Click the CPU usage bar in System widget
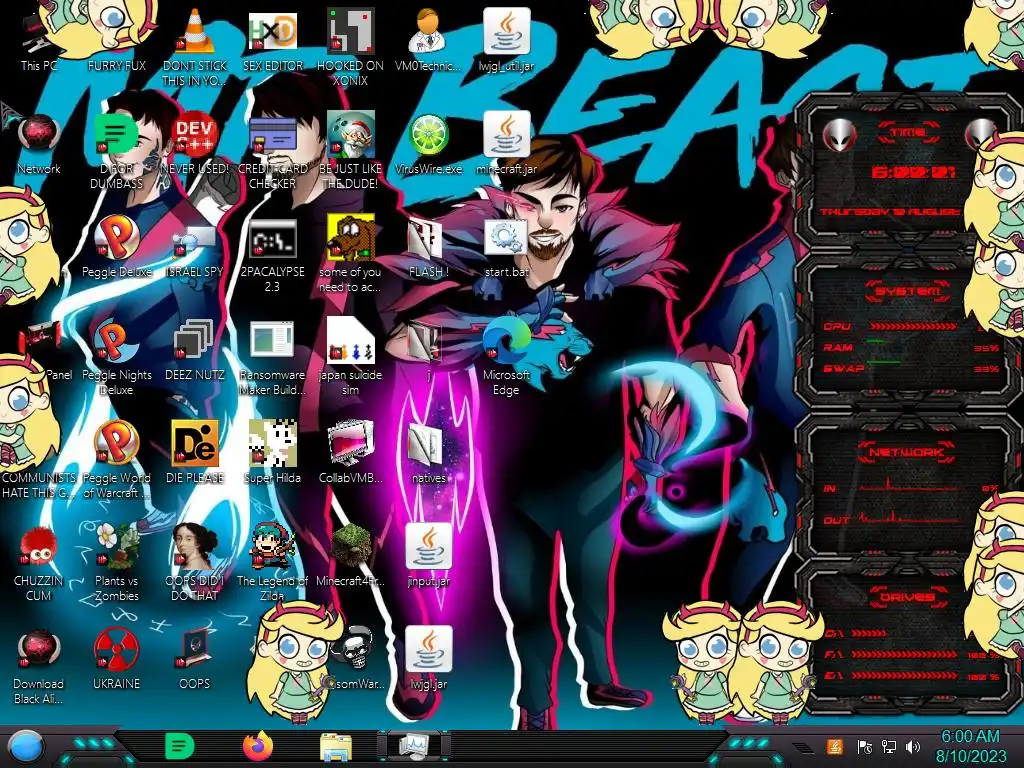This screenshot has height=768, width=1024. click(x=913, y=326)
